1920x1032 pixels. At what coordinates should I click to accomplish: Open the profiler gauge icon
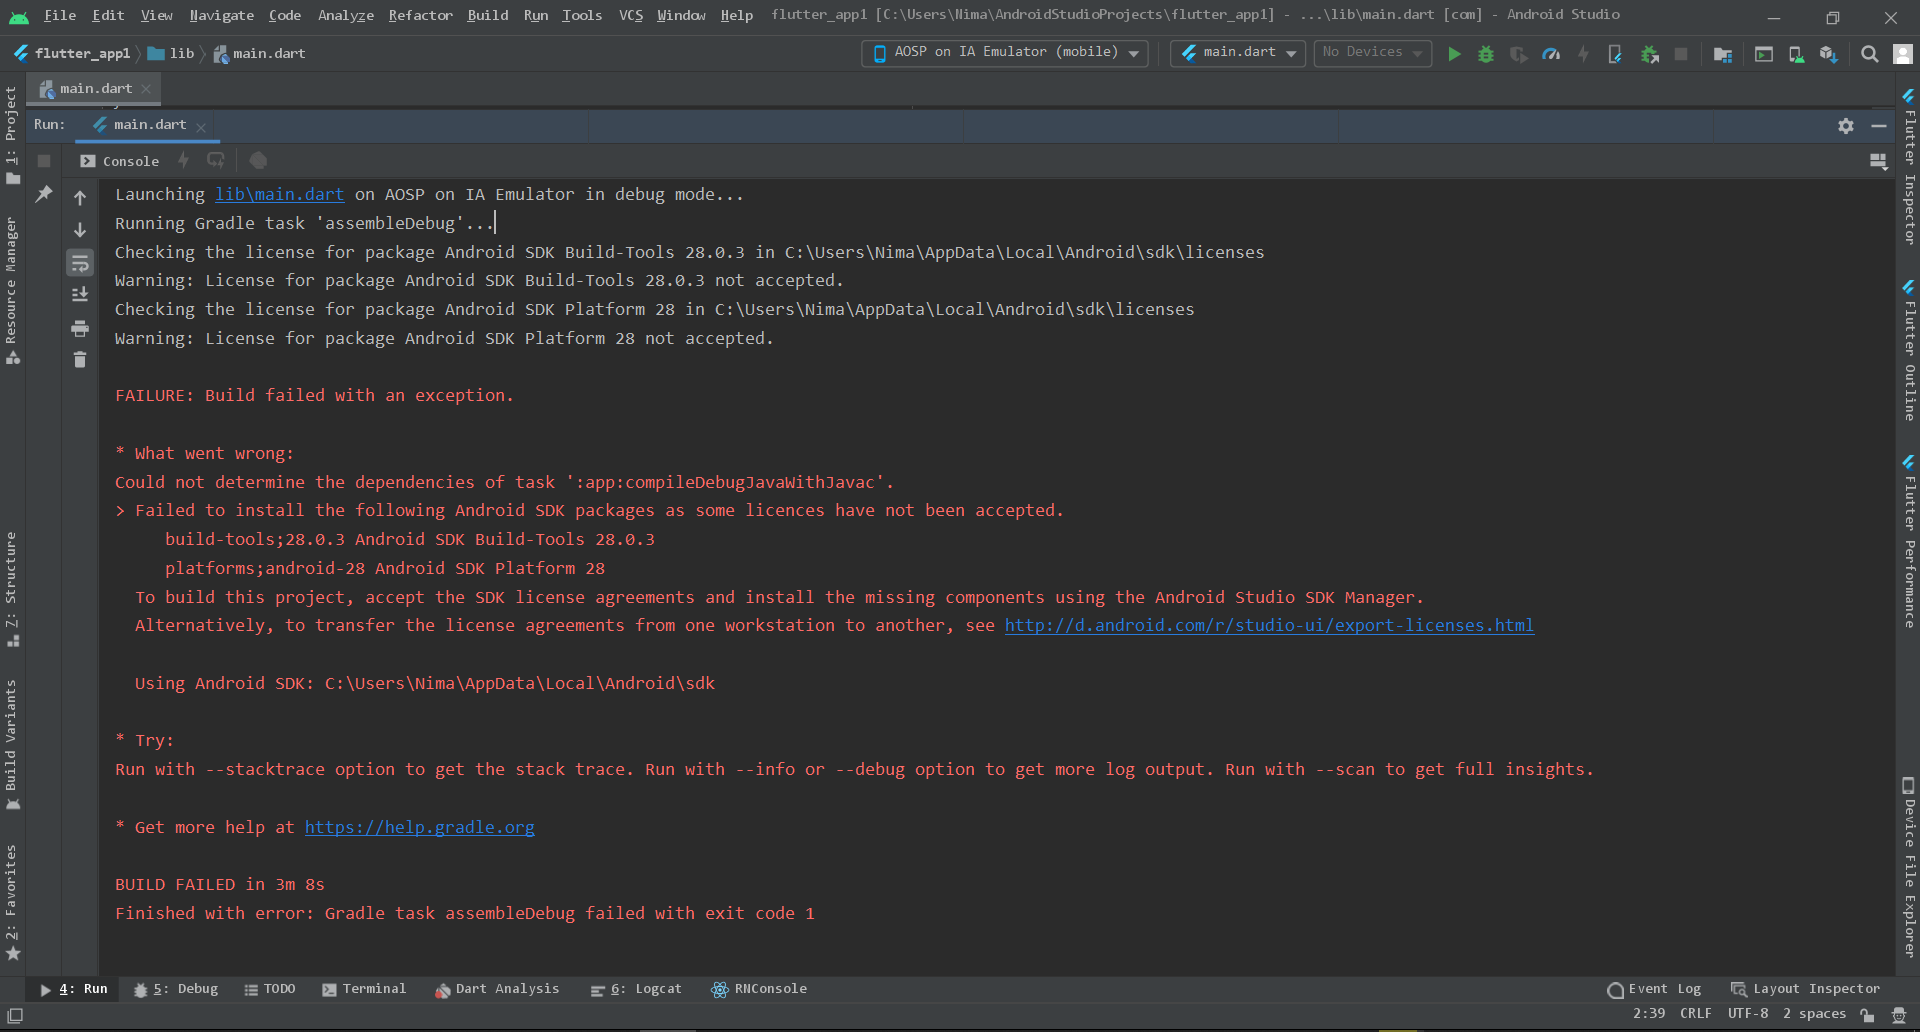1551,54
